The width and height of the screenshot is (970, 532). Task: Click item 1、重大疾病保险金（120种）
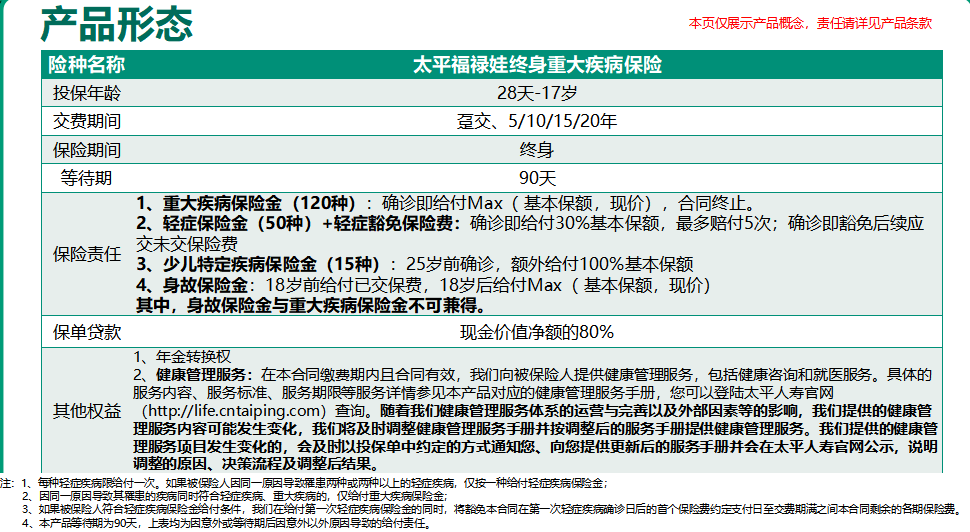[246, 203]
